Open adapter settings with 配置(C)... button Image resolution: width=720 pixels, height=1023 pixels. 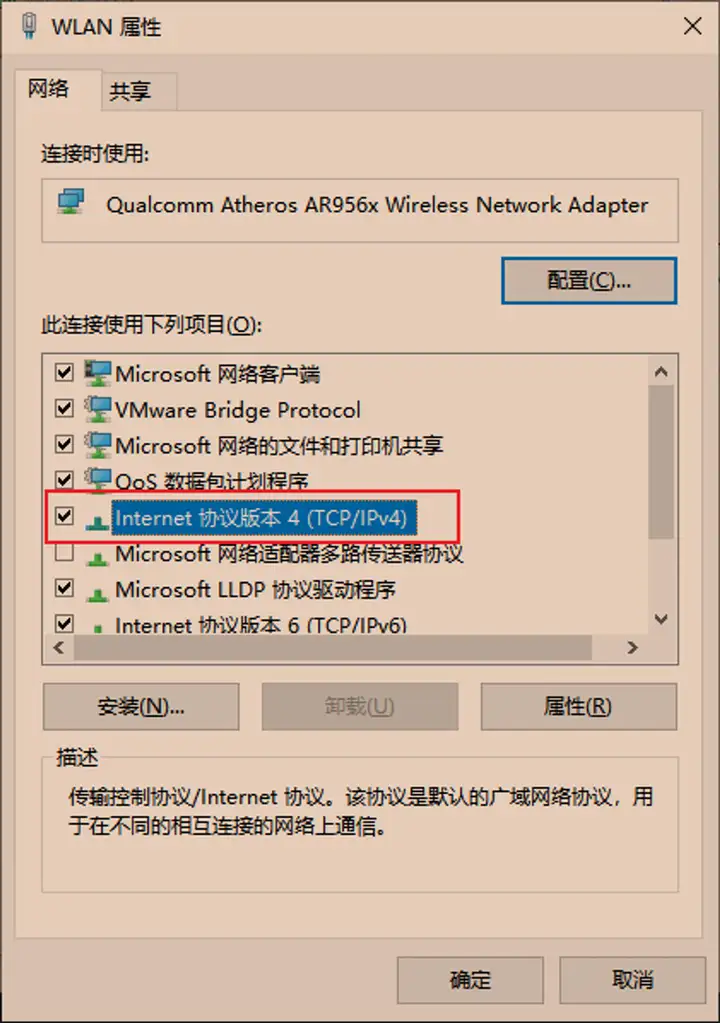coord(589,280)
